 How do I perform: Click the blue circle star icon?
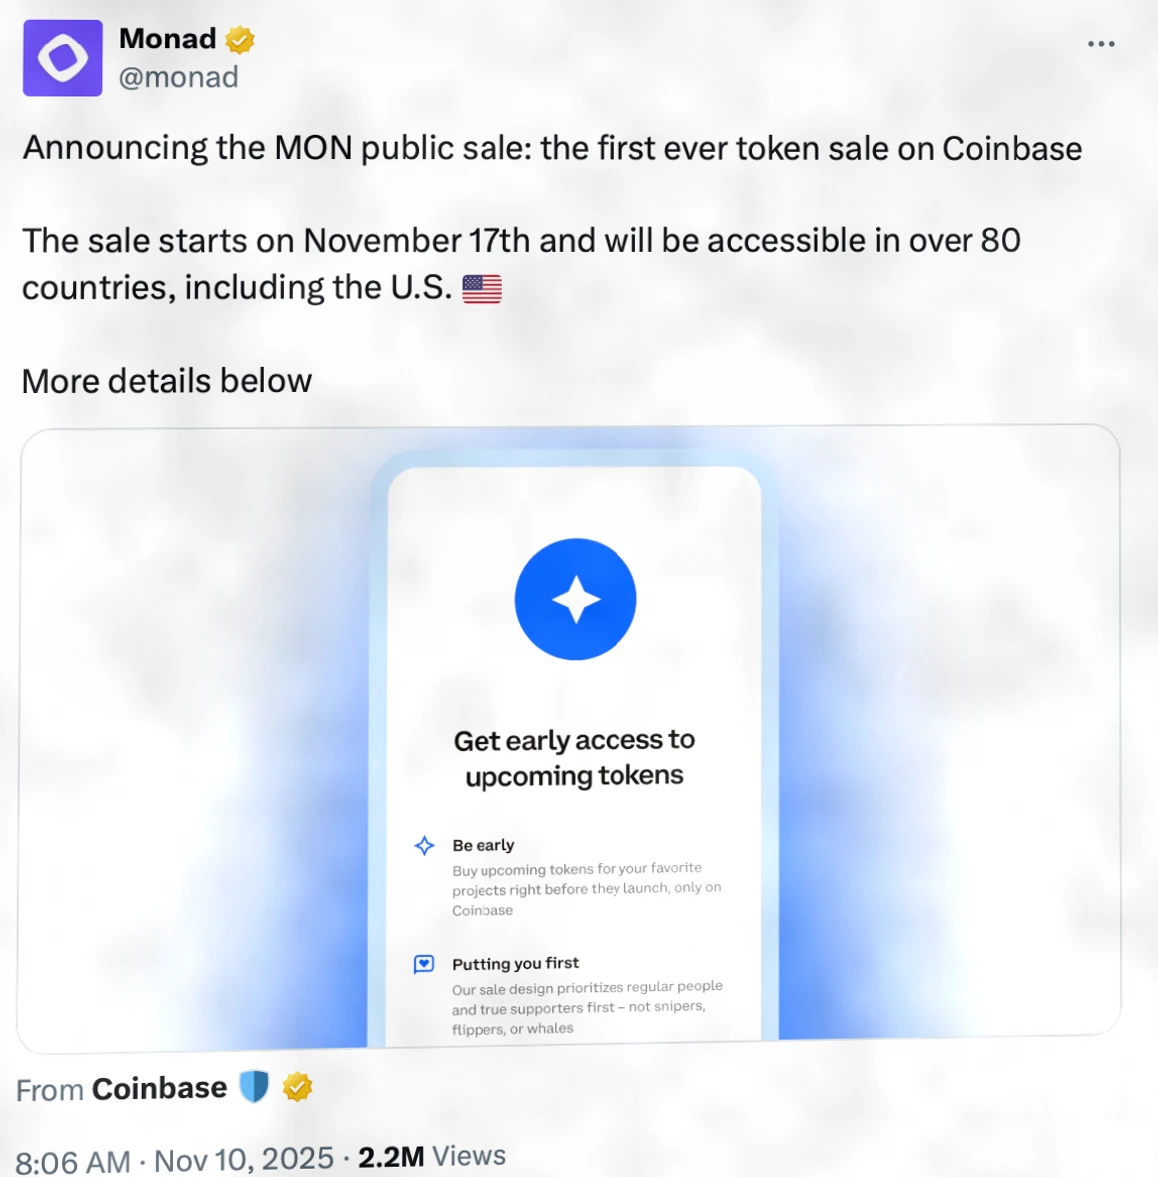(575, 599)
